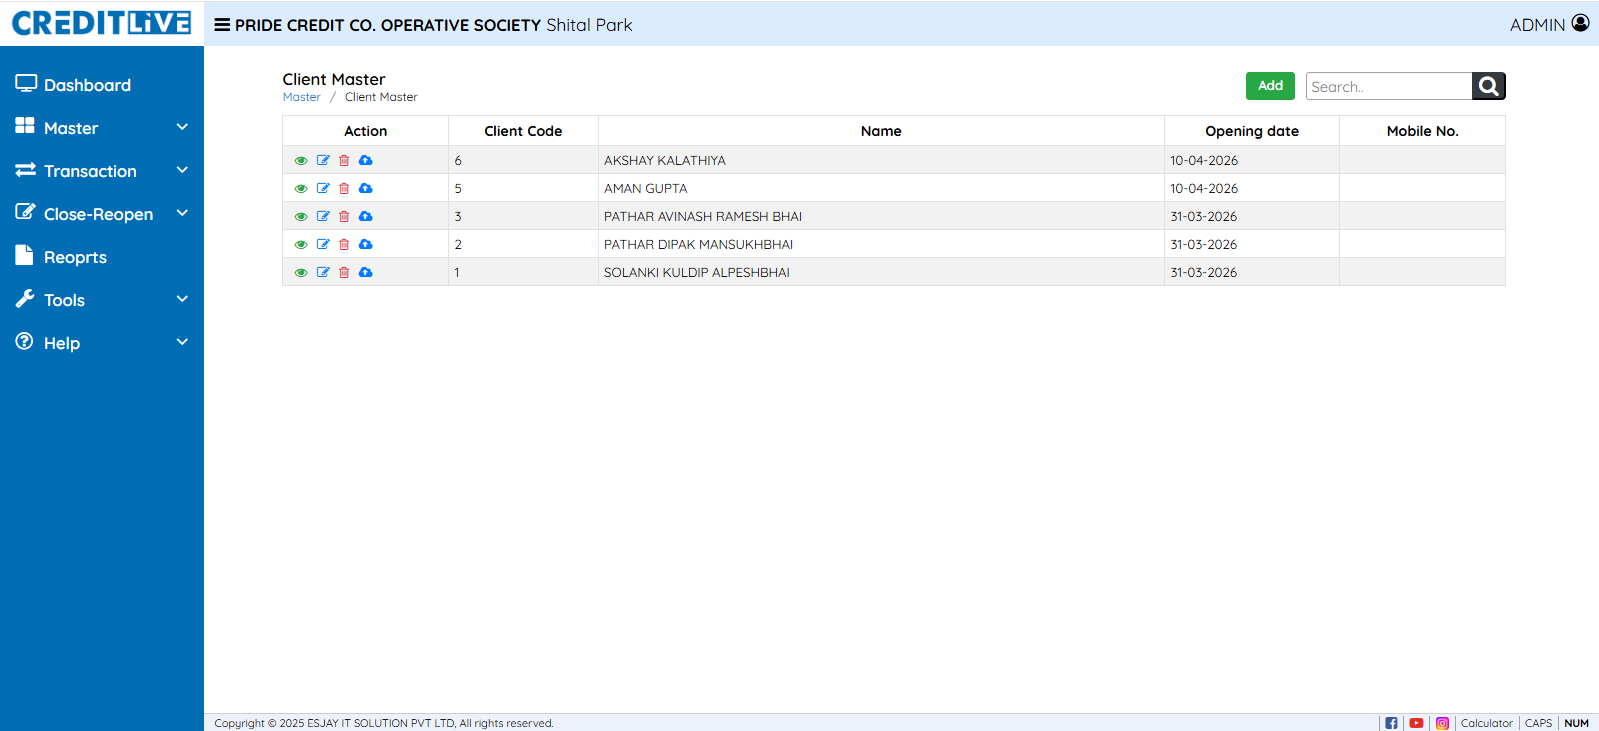The width and height of the screenshot is (1599, 731).
Task: Click the search magnifier button
Action: 1488,86
